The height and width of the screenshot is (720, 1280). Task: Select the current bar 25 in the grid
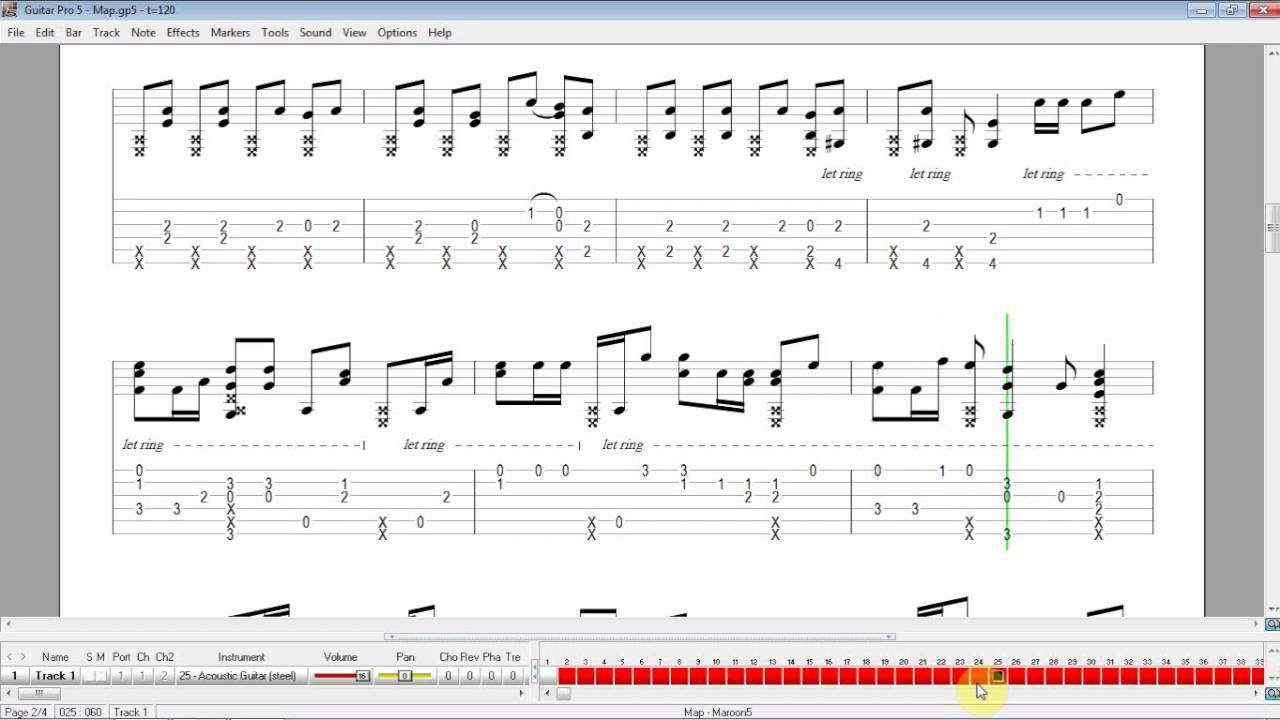point(998,676)
